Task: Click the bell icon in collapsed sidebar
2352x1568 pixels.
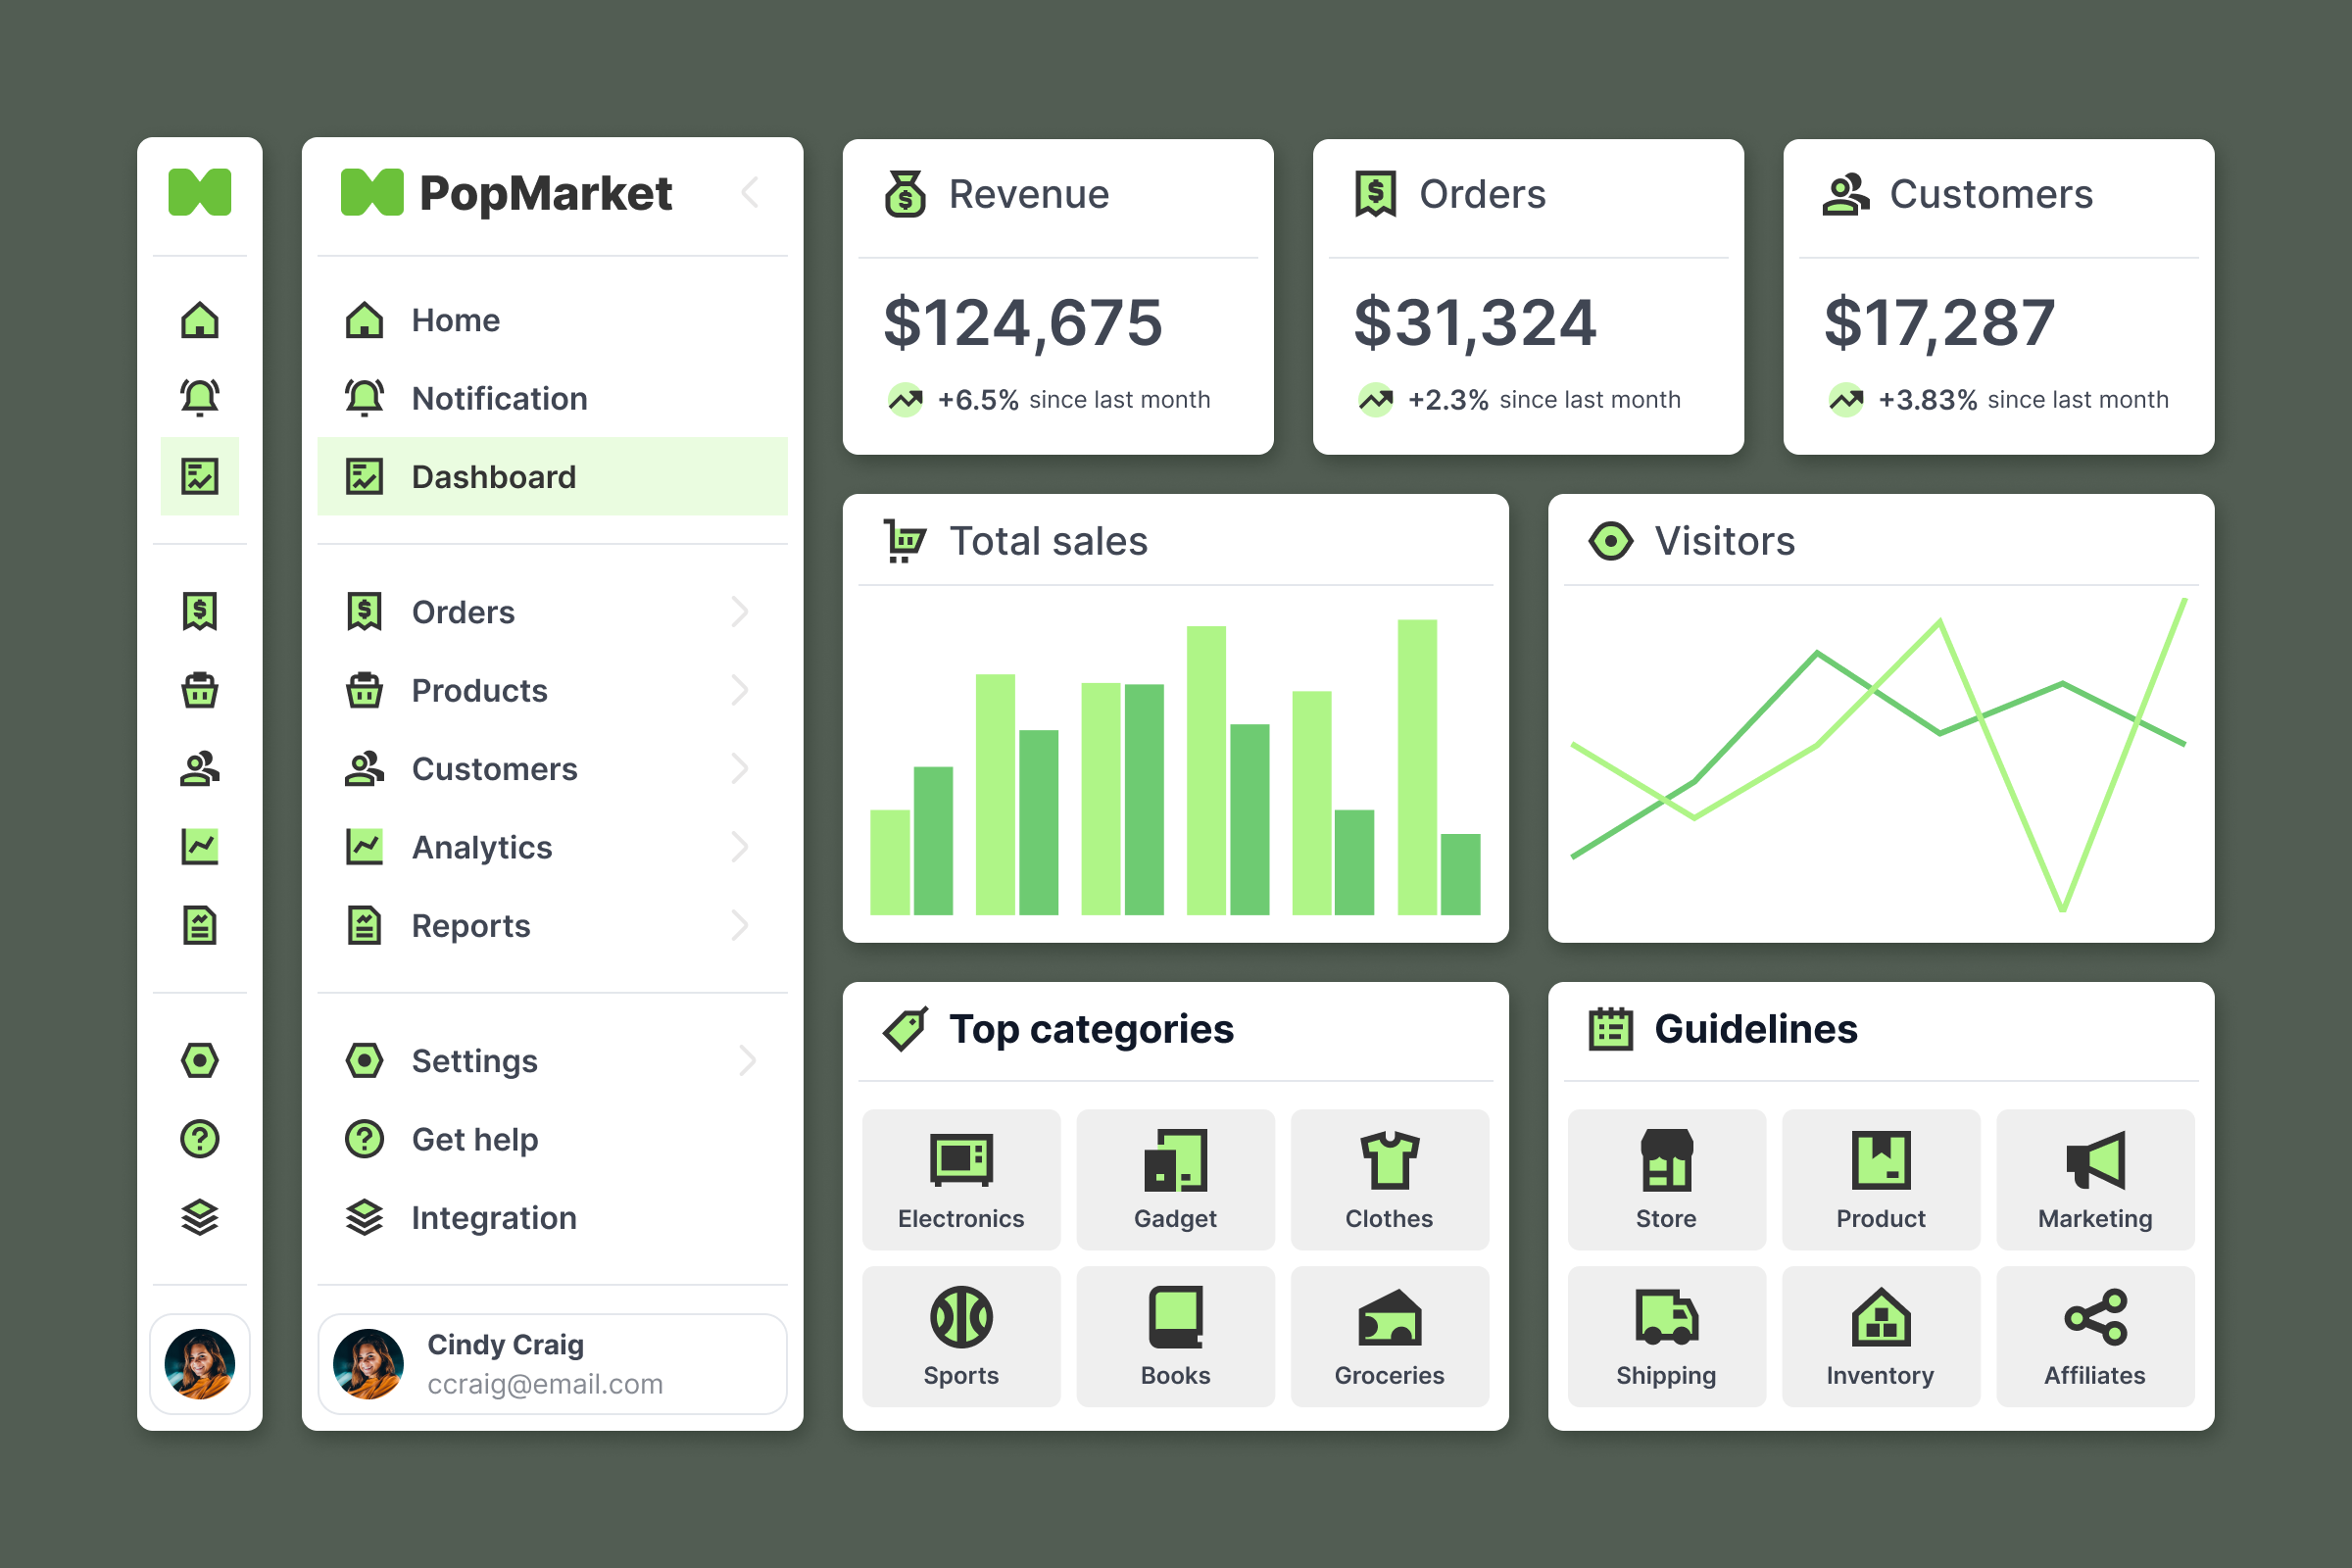Action: pos(200,398)
